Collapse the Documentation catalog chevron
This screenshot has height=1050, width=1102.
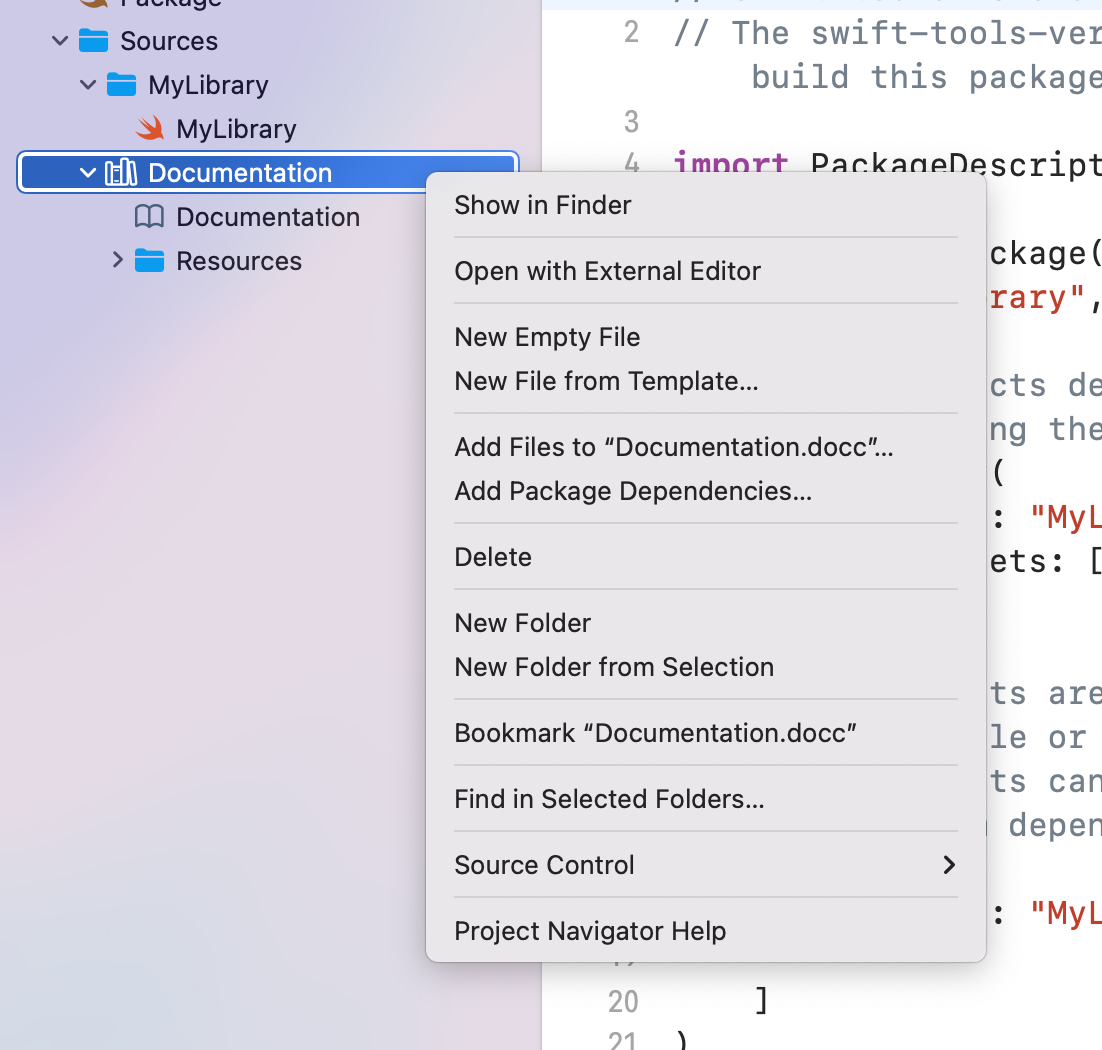coord(88,172)
